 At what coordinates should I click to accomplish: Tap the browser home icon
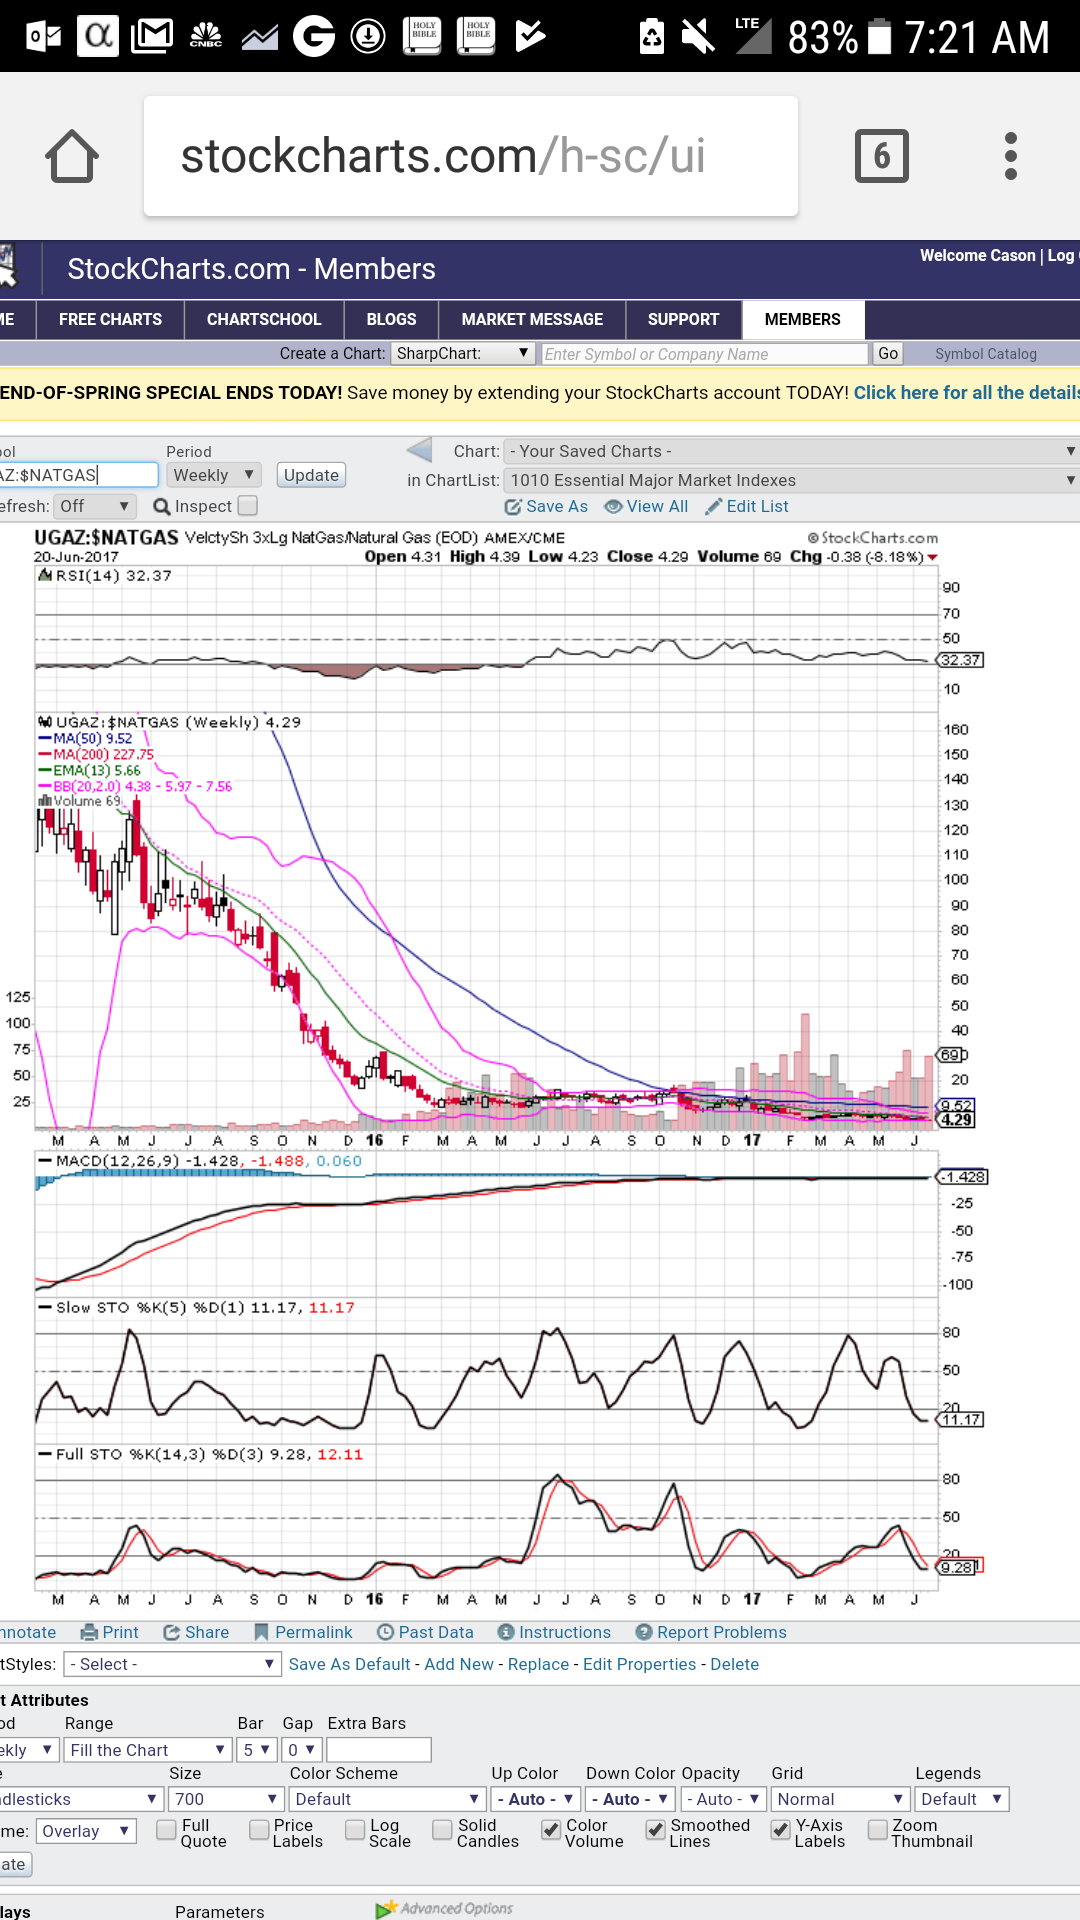[72, 156]
